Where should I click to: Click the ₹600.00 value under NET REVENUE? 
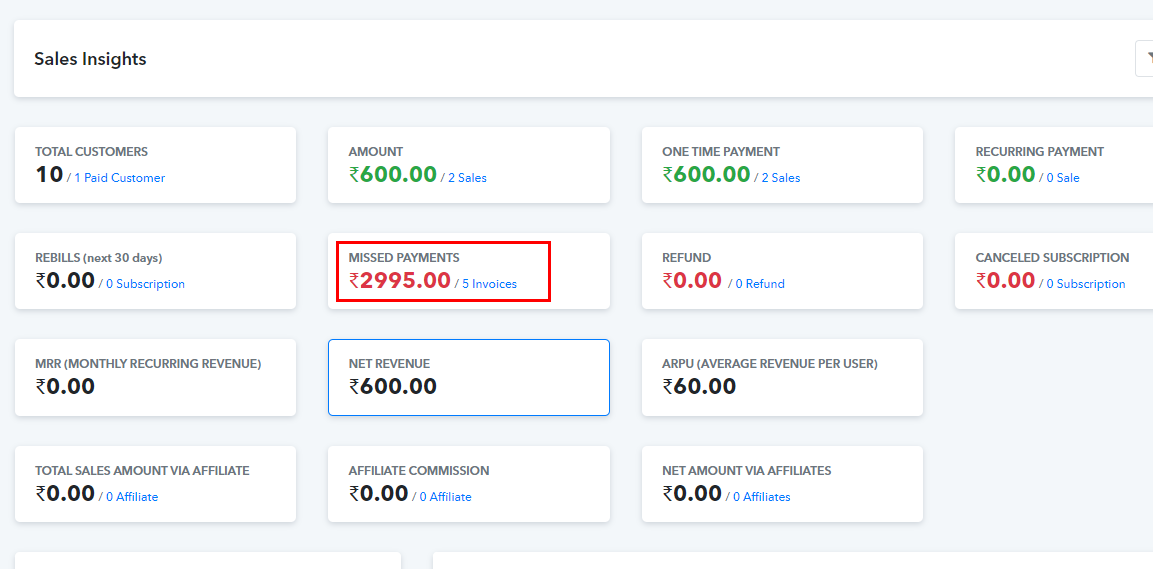[x=393, y=387]
